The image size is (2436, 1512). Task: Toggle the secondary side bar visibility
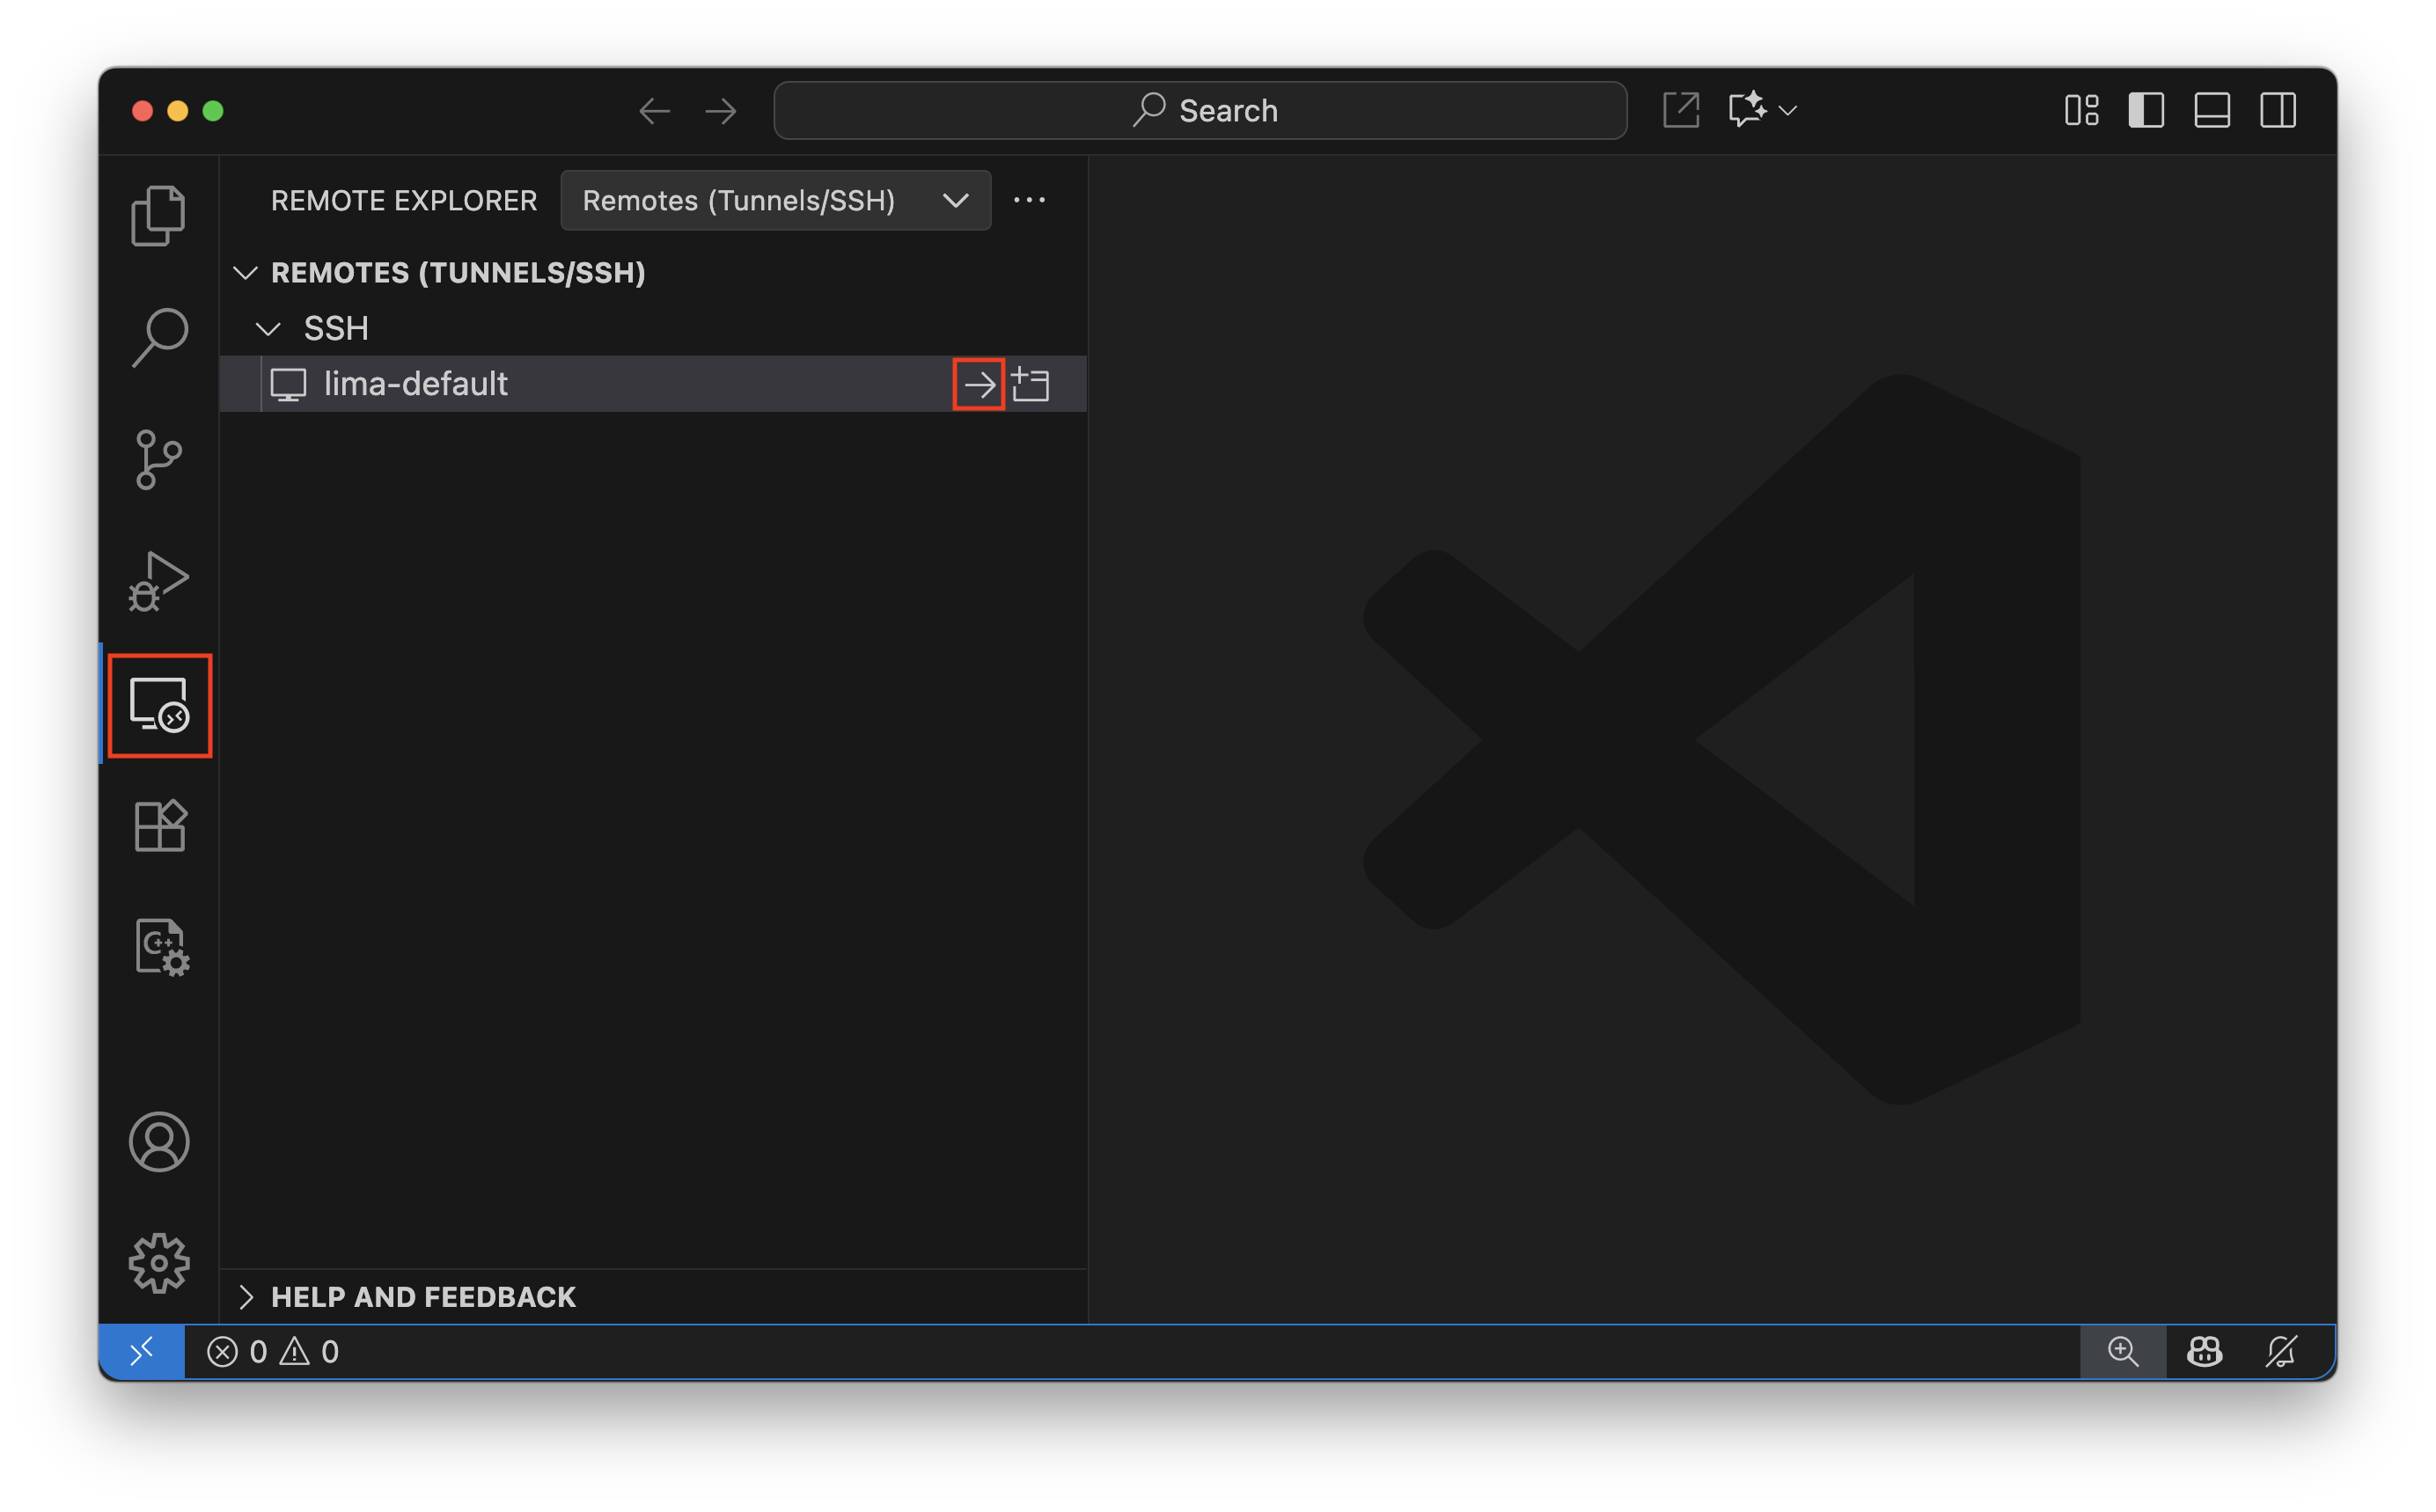pos(2278,110)
